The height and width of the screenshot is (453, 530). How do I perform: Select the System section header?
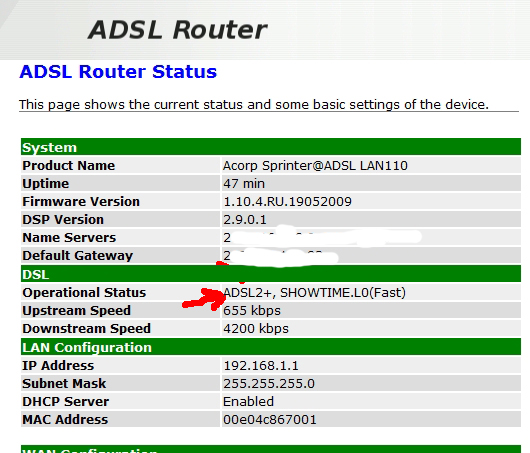(x=271, y=147)
